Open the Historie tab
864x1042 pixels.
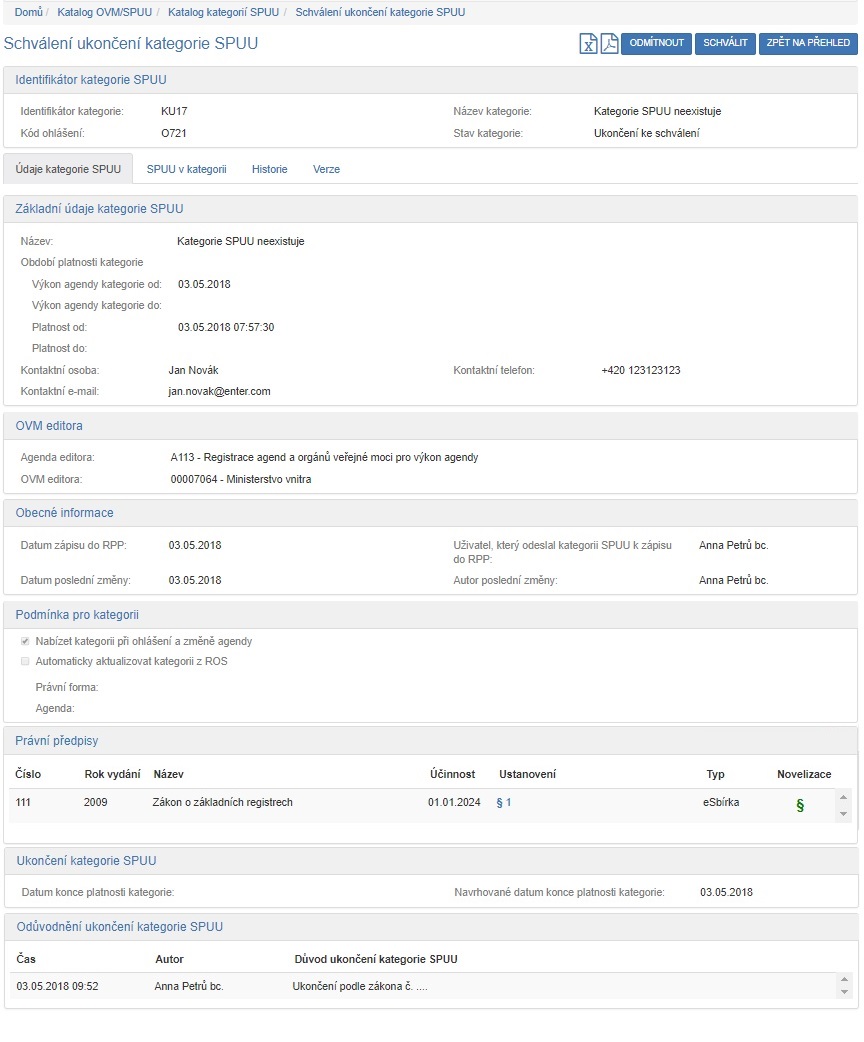tap(269, 169)
